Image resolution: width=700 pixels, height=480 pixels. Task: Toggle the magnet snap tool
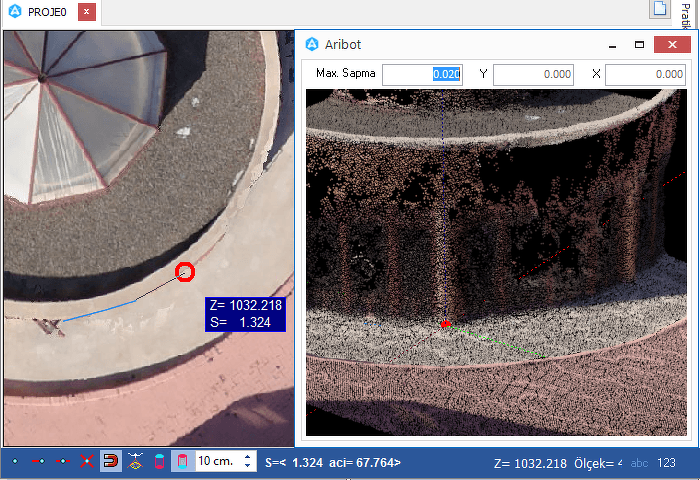point(111,462)
